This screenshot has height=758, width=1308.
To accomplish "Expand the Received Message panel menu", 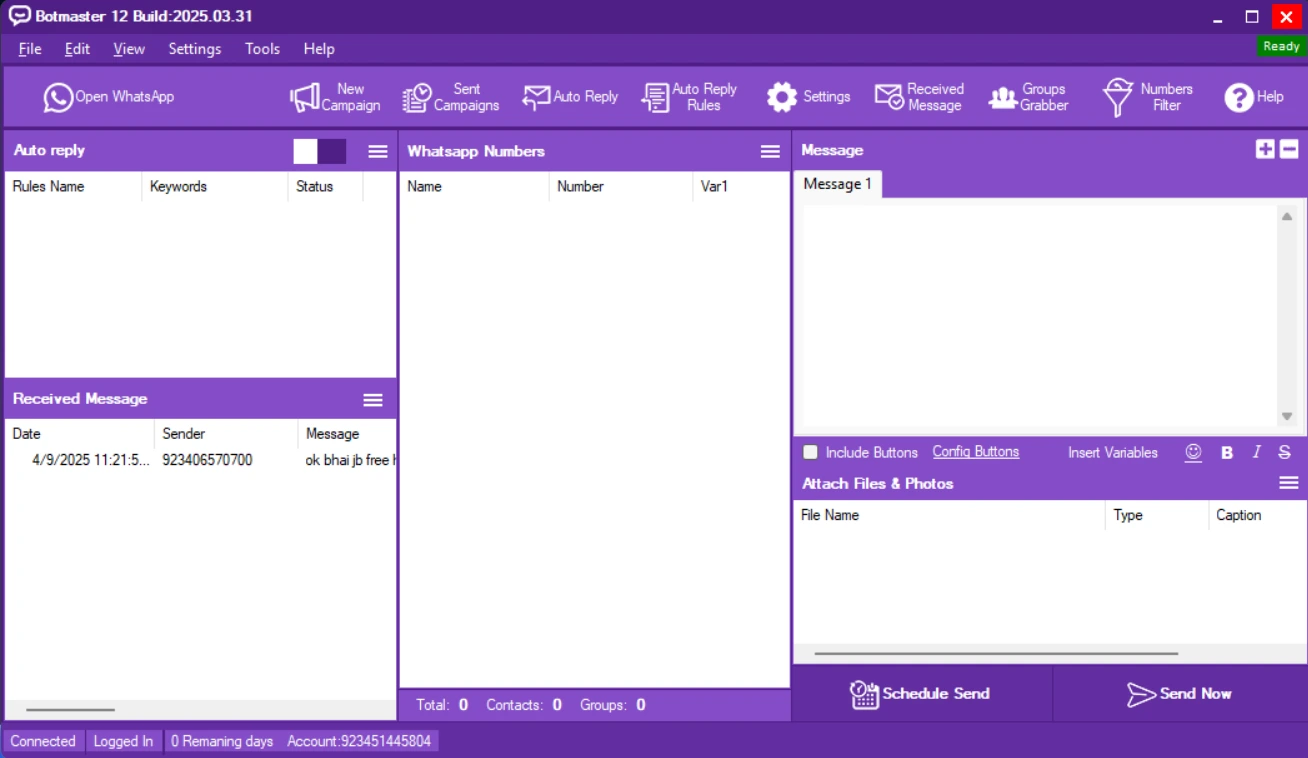I will (373, 400).
